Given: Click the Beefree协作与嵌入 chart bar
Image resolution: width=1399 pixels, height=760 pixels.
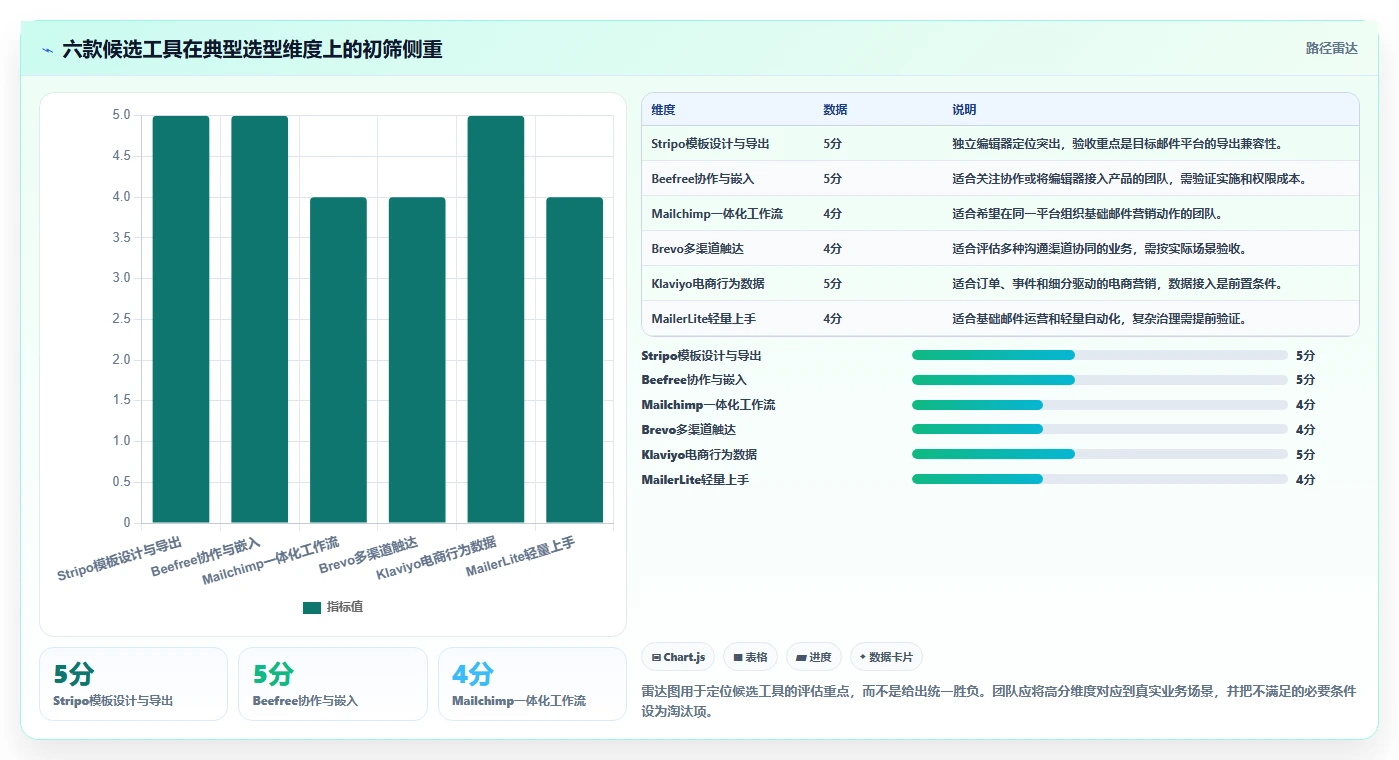Looking at the screenshot, I should point(260,319).
